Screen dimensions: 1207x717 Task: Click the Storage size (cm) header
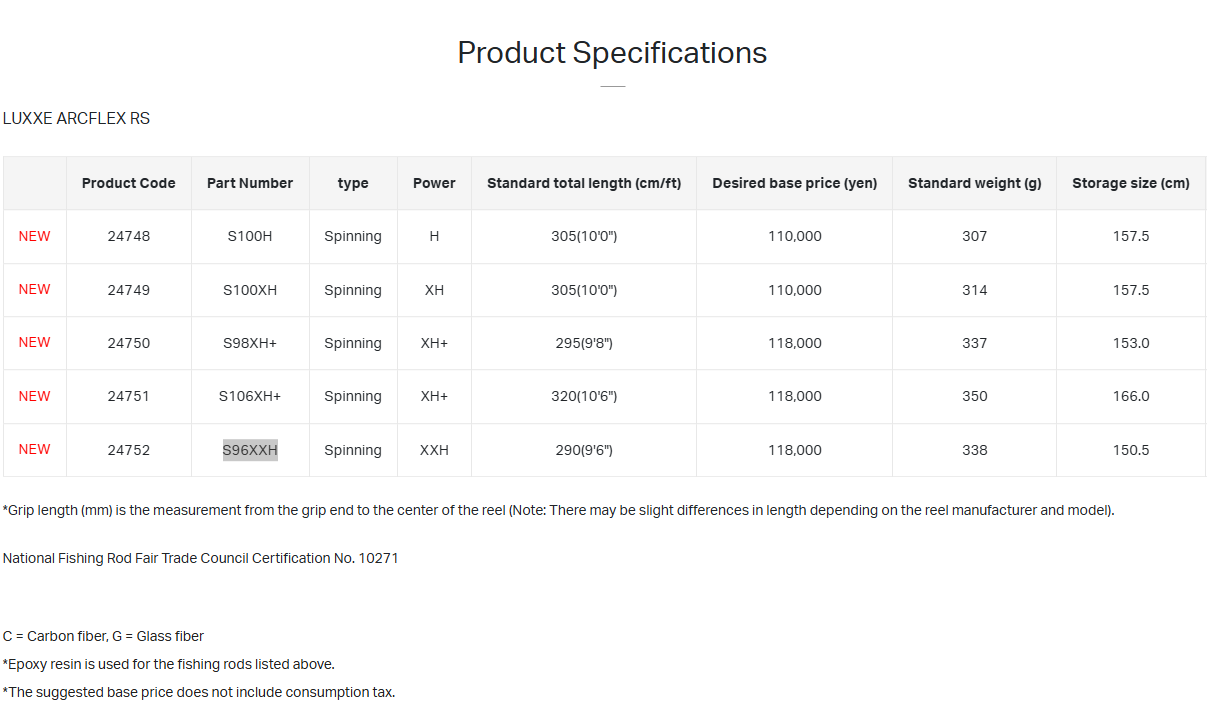point(1131,183)
